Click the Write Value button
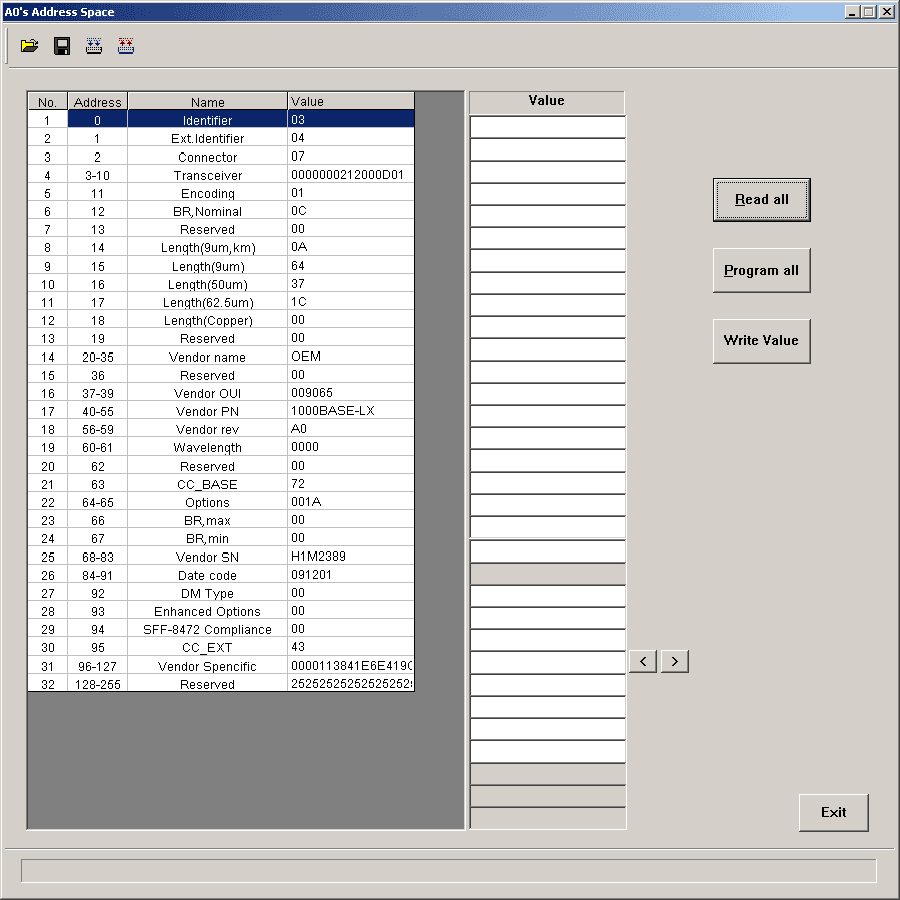900x900 pixels. tap(761, 341)
